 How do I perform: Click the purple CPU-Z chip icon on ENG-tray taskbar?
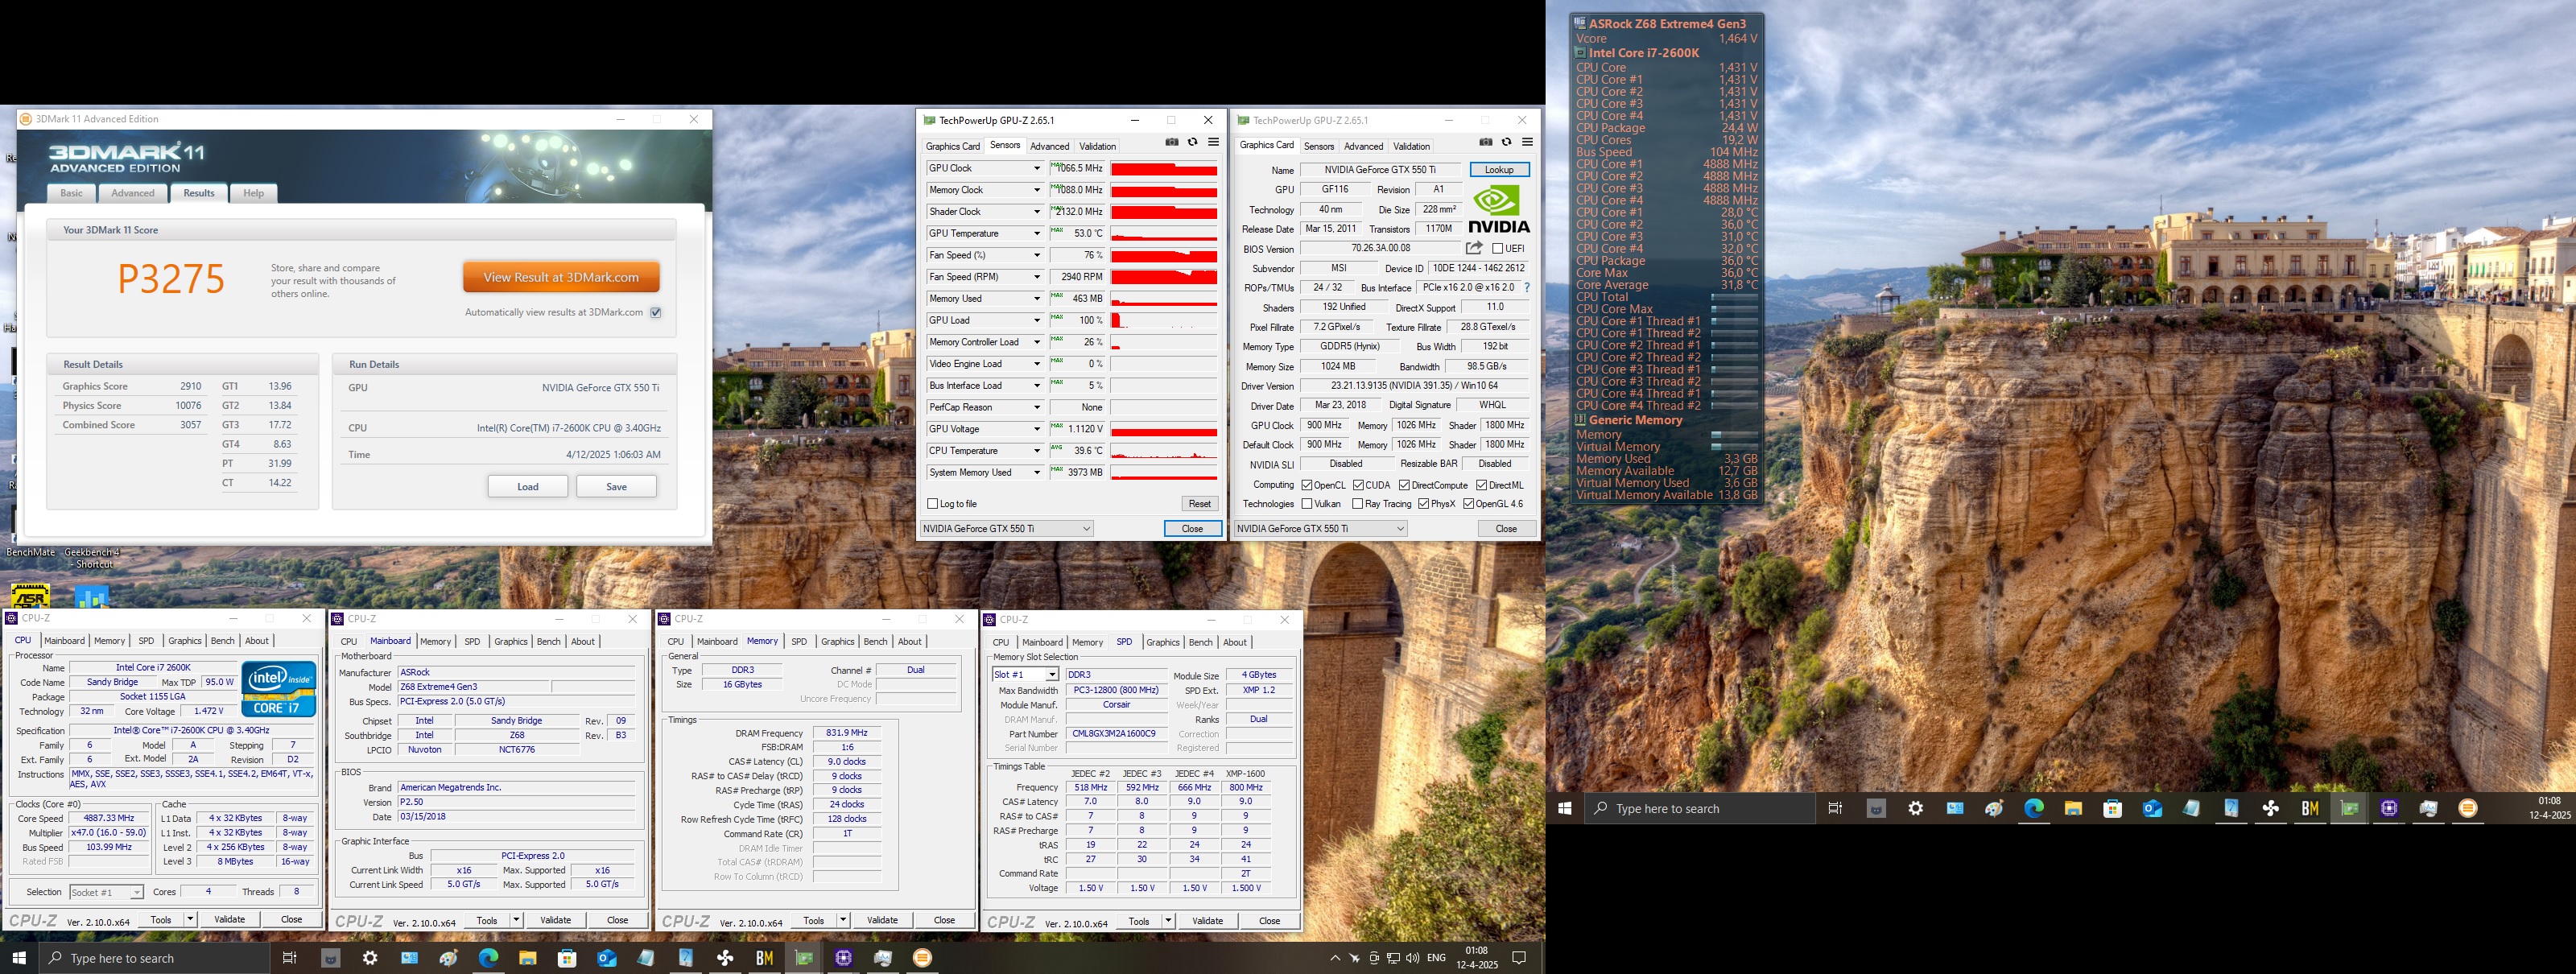pyautogui.click(x=844, y=958)
